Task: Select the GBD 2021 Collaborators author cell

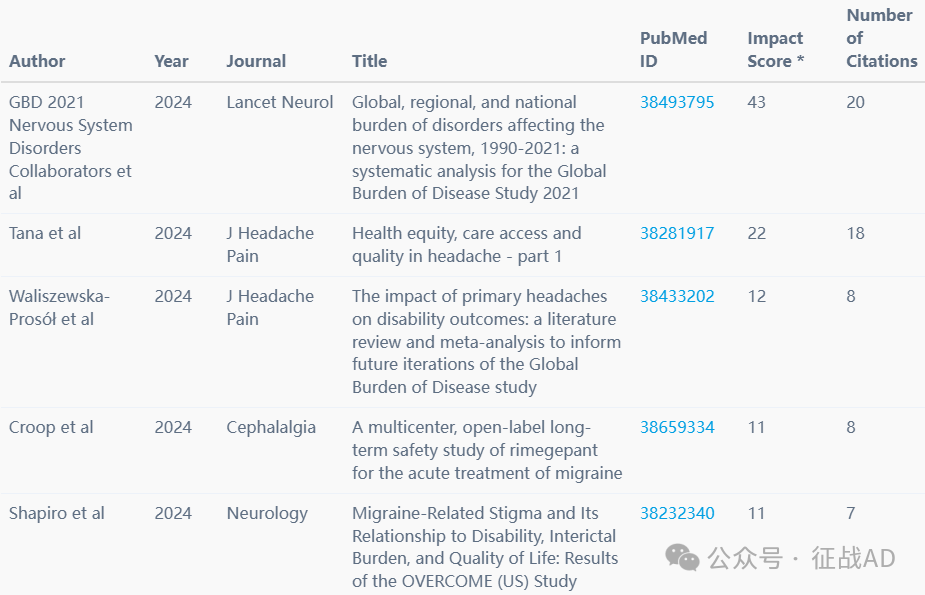Action: point(70,147)
